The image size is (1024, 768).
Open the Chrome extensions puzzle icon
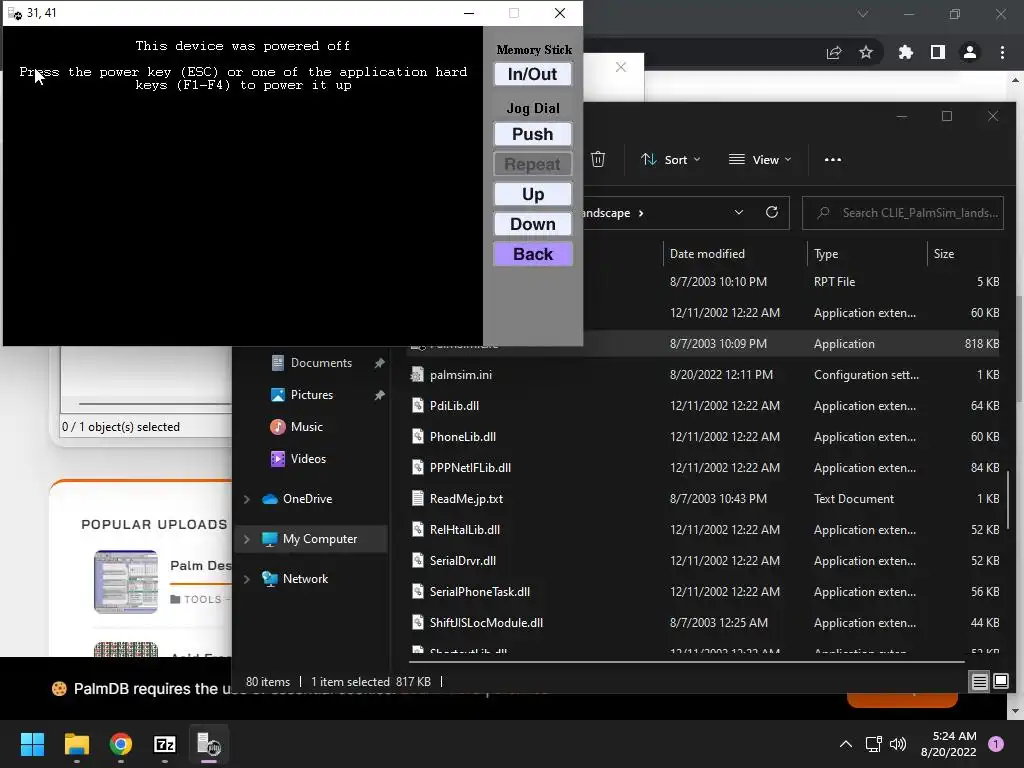(906, 52)
